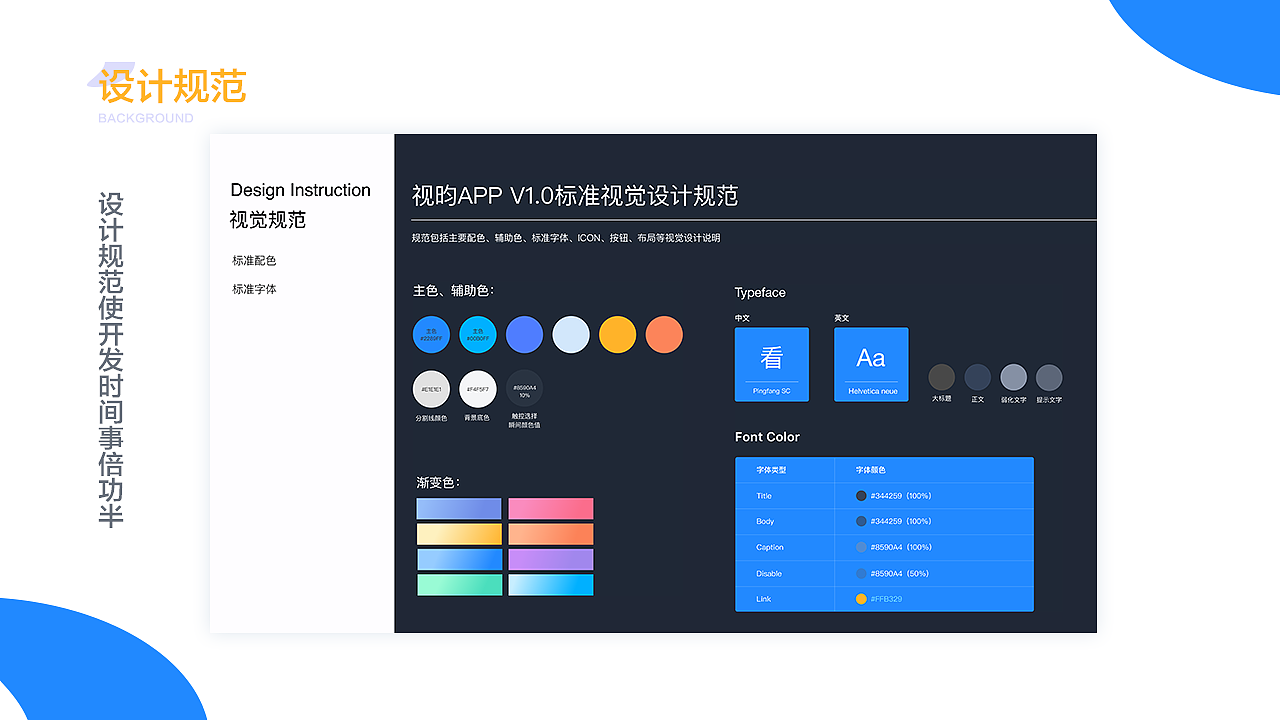Click the color dot in Disable row
This screenshot has height=720, width=1280.
(x=861, y=573)
